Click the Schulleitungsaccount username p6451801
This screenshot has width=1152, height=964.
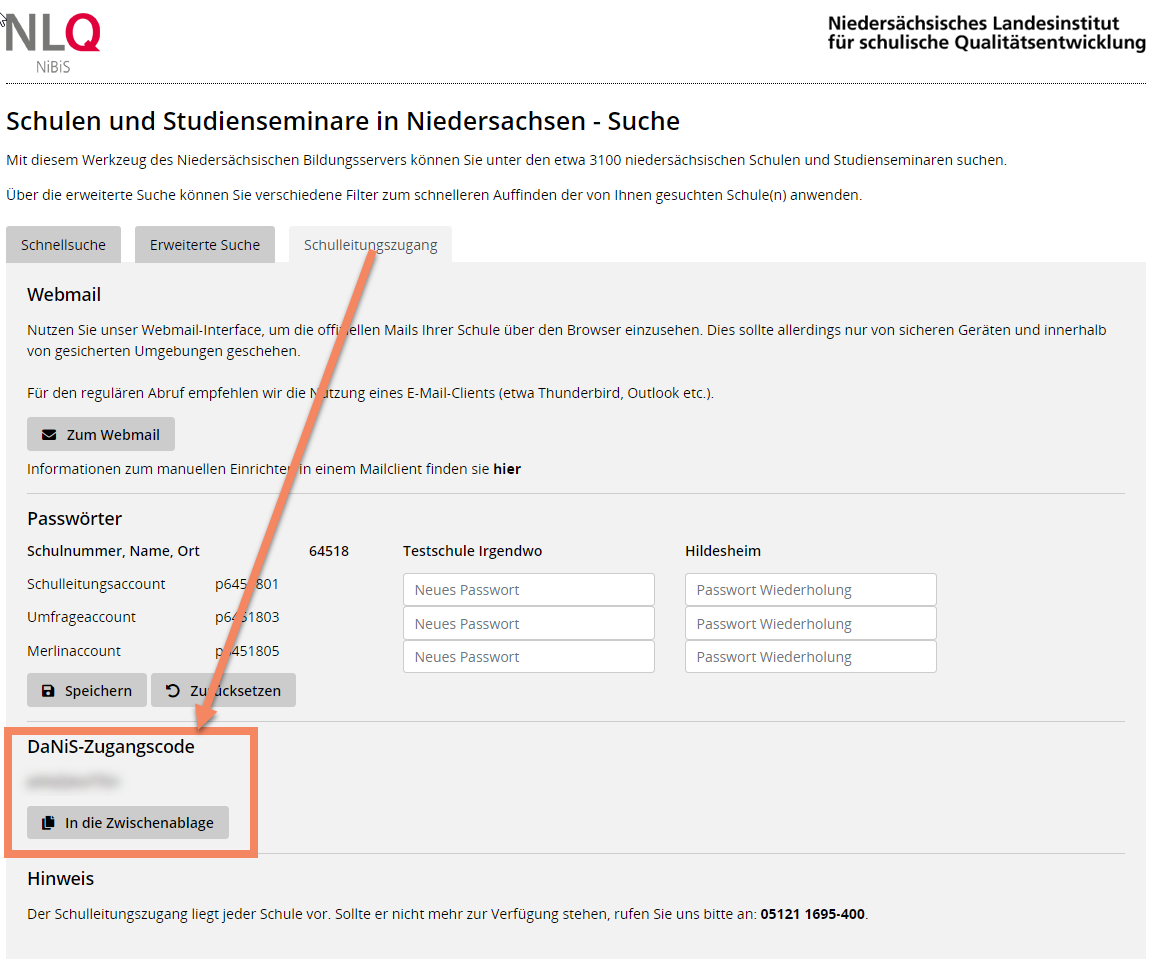tap(247, 584)
